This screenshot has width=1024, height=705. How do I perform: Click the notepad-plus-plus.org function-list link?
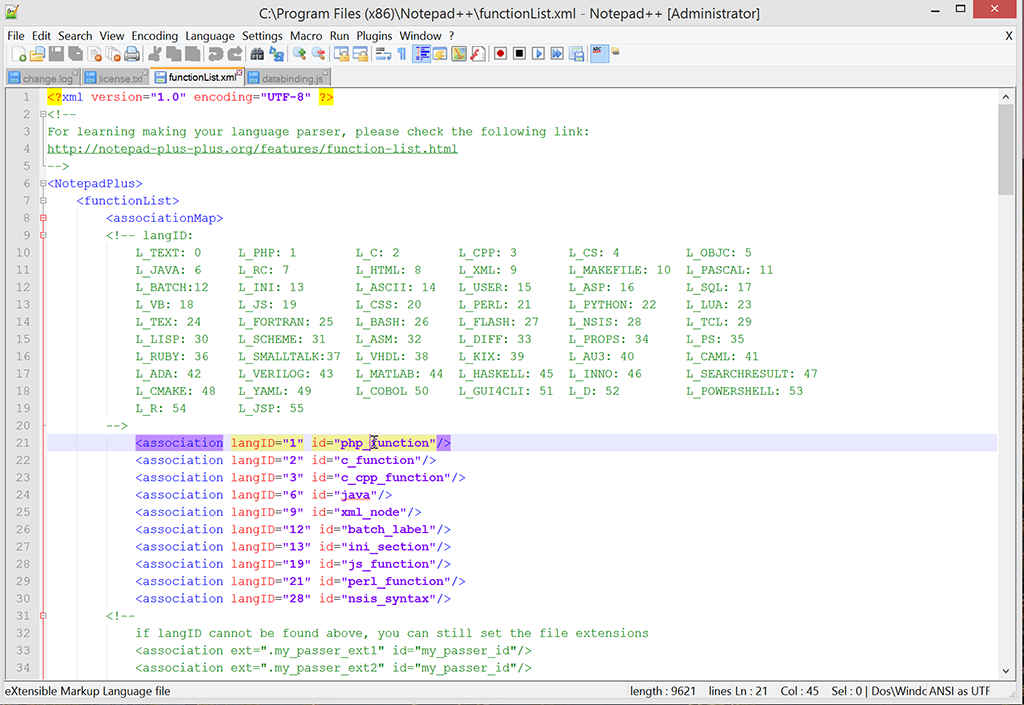pyautogui.click(x=252, y=149)
